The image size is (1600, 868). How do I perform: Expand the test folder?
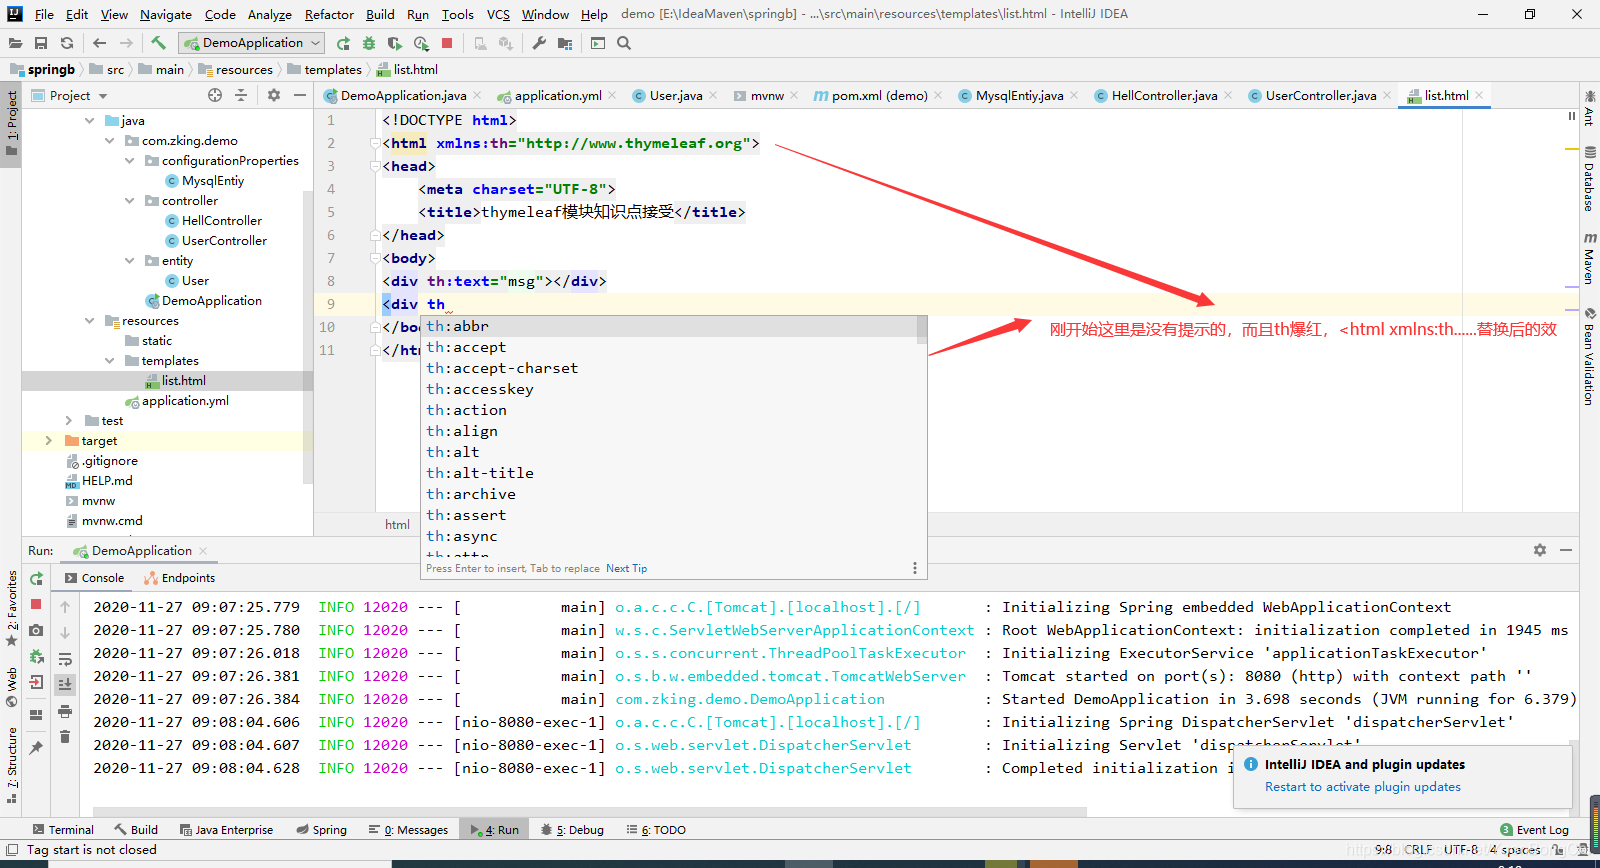[69, 420]
